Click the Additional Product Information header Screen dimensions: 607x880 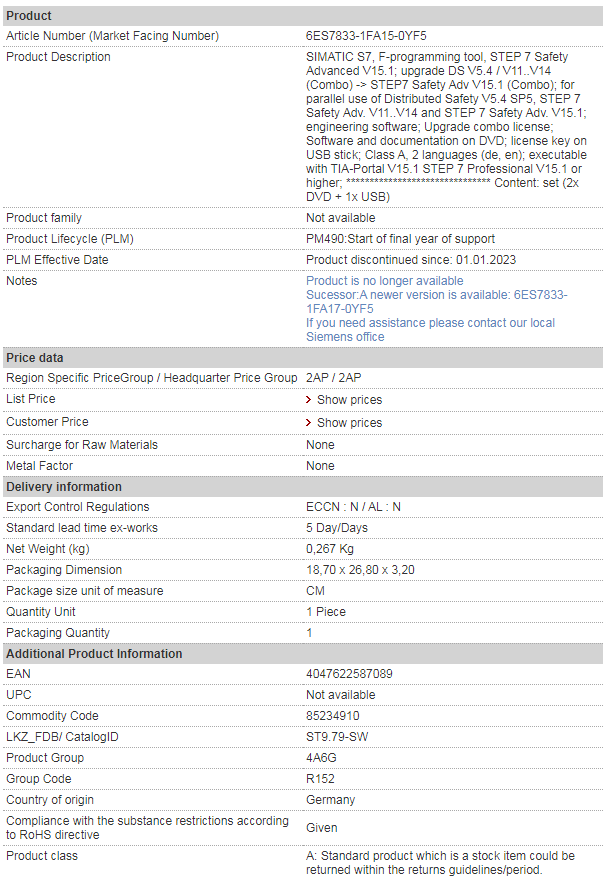(x=303, y=654)
